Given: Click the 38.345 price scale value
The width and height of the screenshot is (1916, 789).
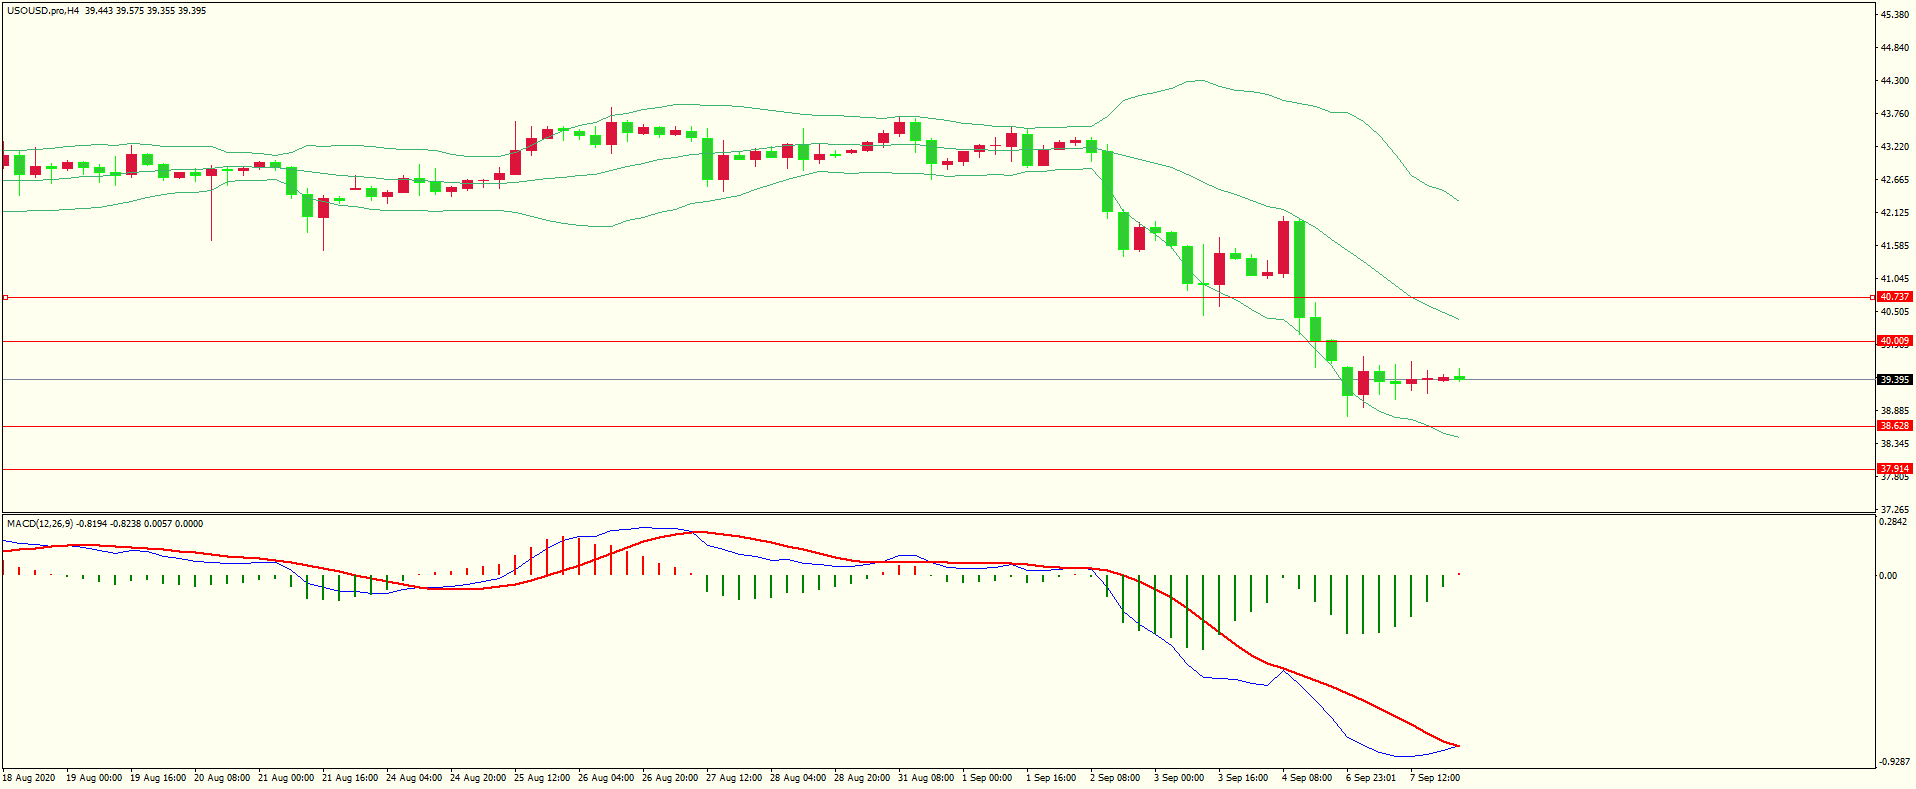Looking at the screenshot, I should click(1894, 444).
